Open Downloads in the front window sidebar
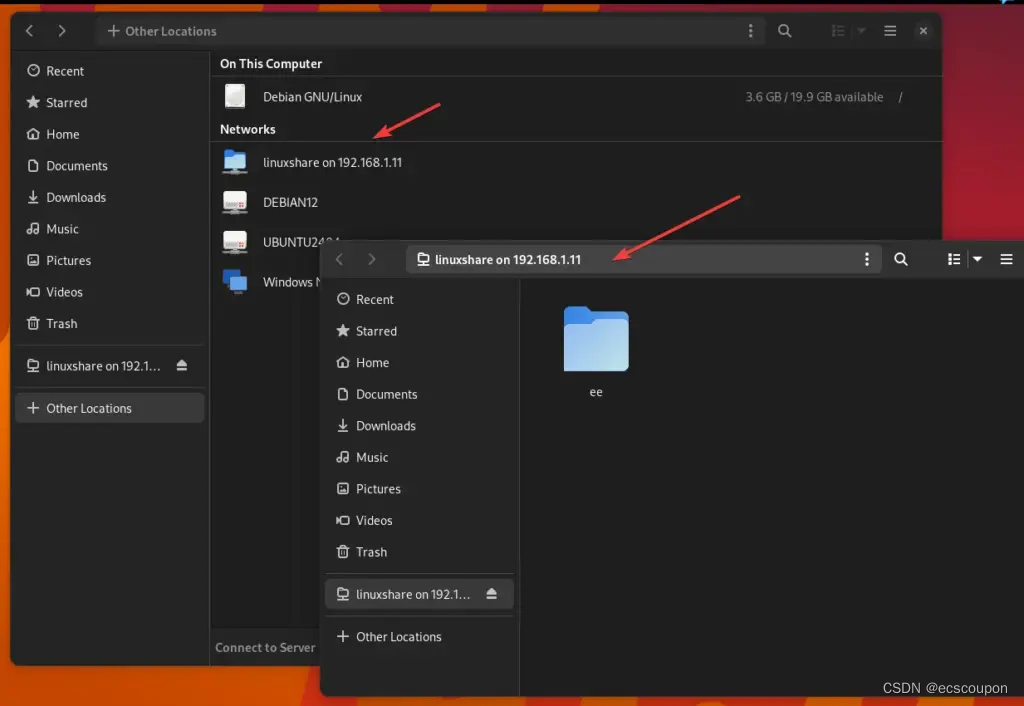1024x706 pixels. click(385, 426)
